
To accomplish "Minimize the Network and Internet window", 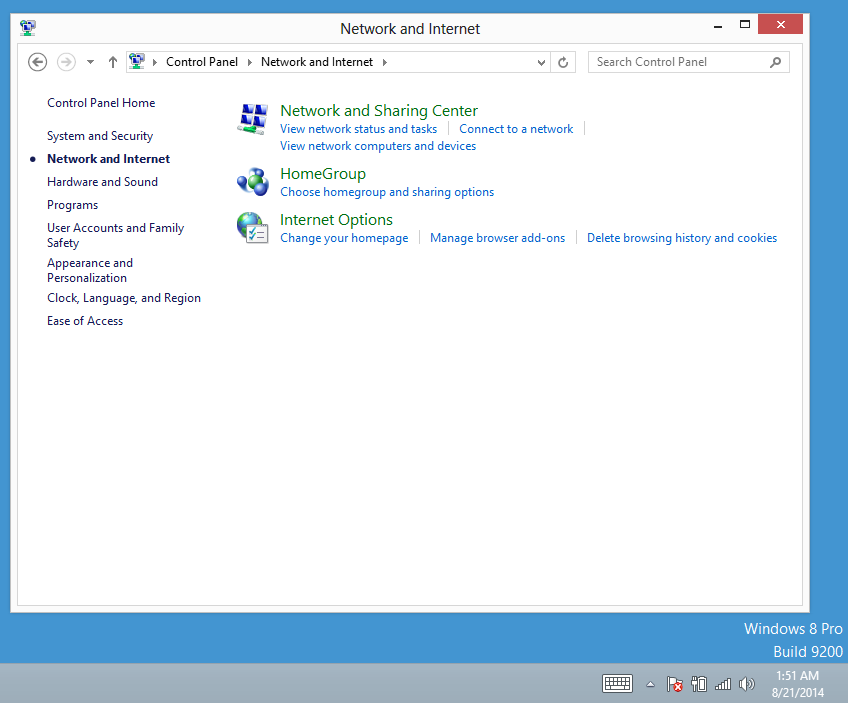I will pos(718,25).
